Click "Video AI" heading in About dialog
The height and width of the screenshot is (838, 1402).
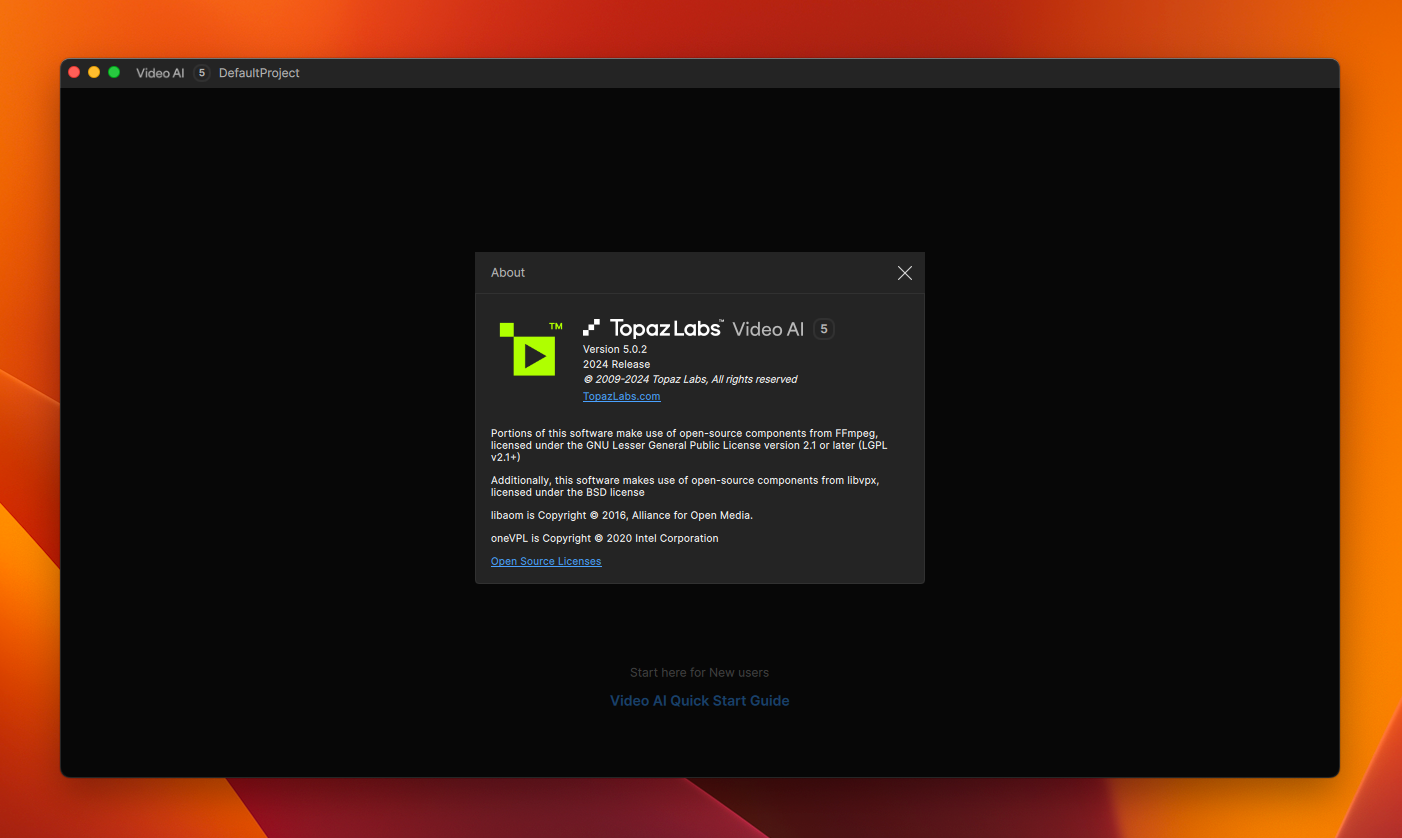(x=768, y=329)
